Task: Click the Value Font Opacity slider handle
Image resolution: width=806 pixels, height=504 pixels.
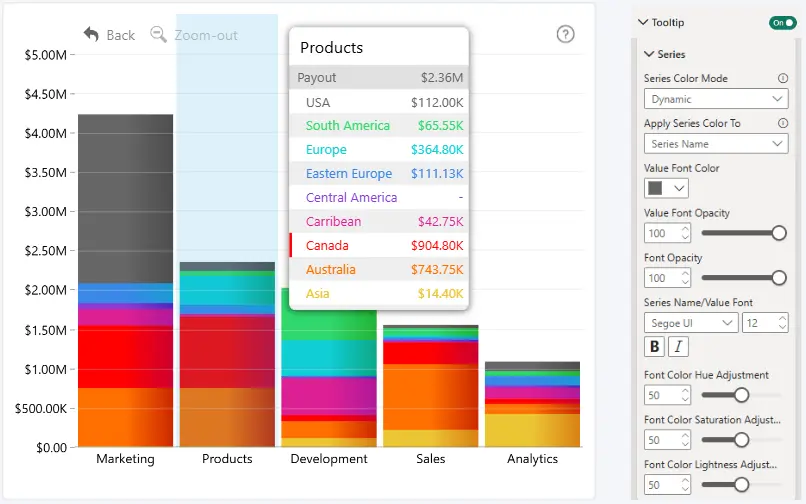Action: (x=779, y=233)
